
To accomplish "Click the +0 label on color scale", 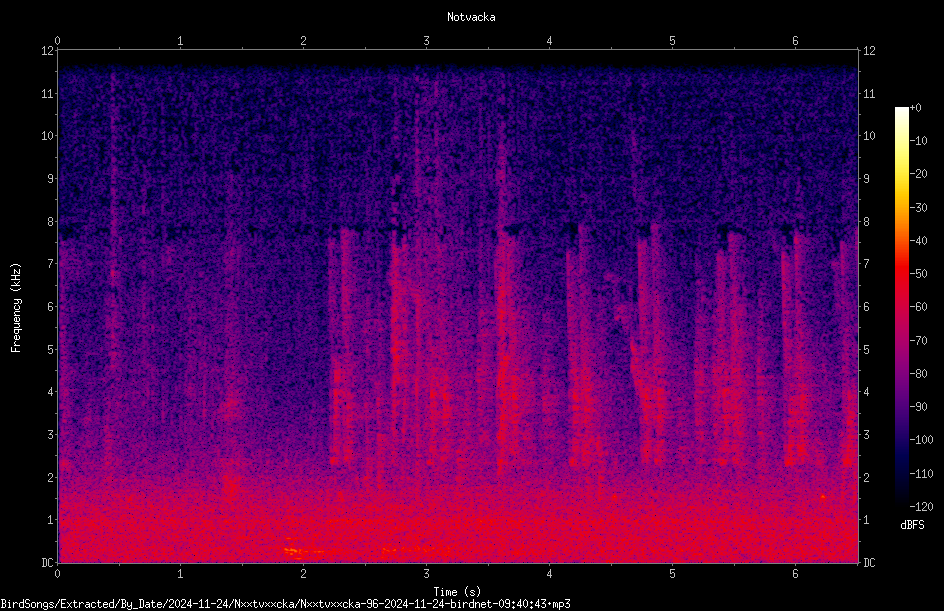I will [x=916, y=108].
